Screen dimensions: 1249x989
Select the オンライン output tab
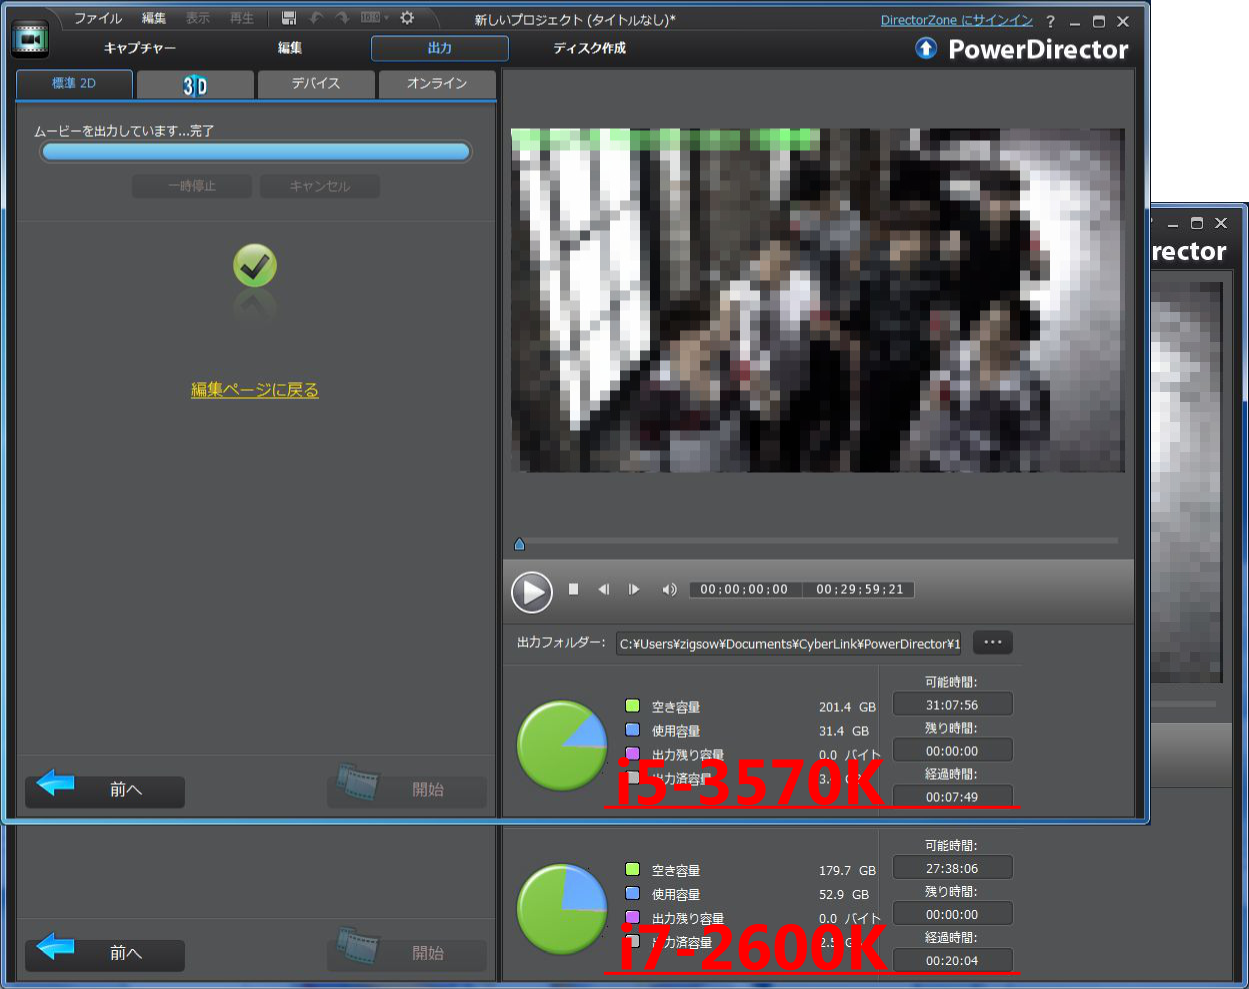click(x=437, y=84)
